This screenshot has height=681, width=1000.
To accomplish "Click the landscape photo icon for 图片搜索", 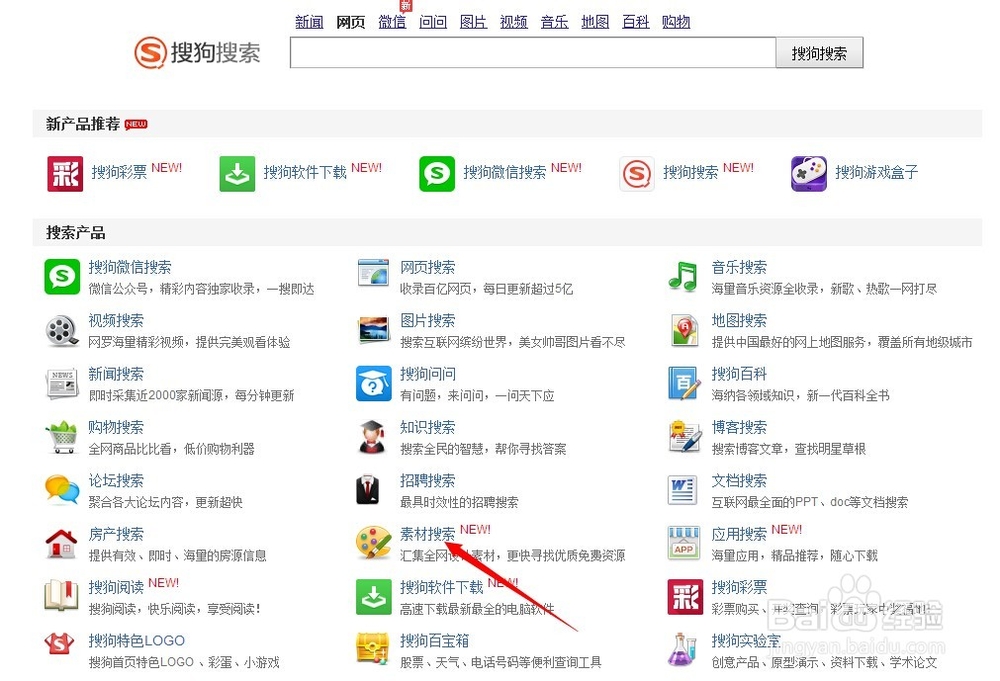I will tap(374, 330).
